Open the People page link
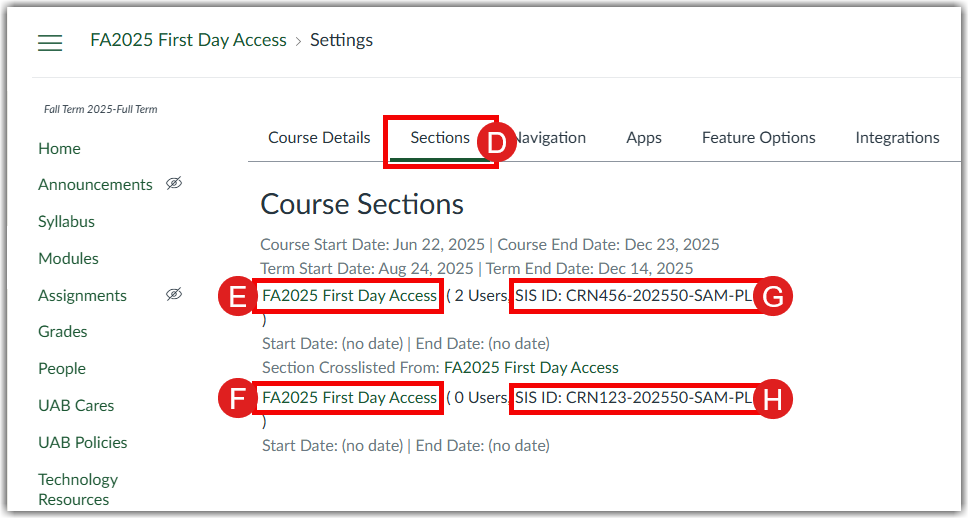The image size is (969, 519). [62, 369]
